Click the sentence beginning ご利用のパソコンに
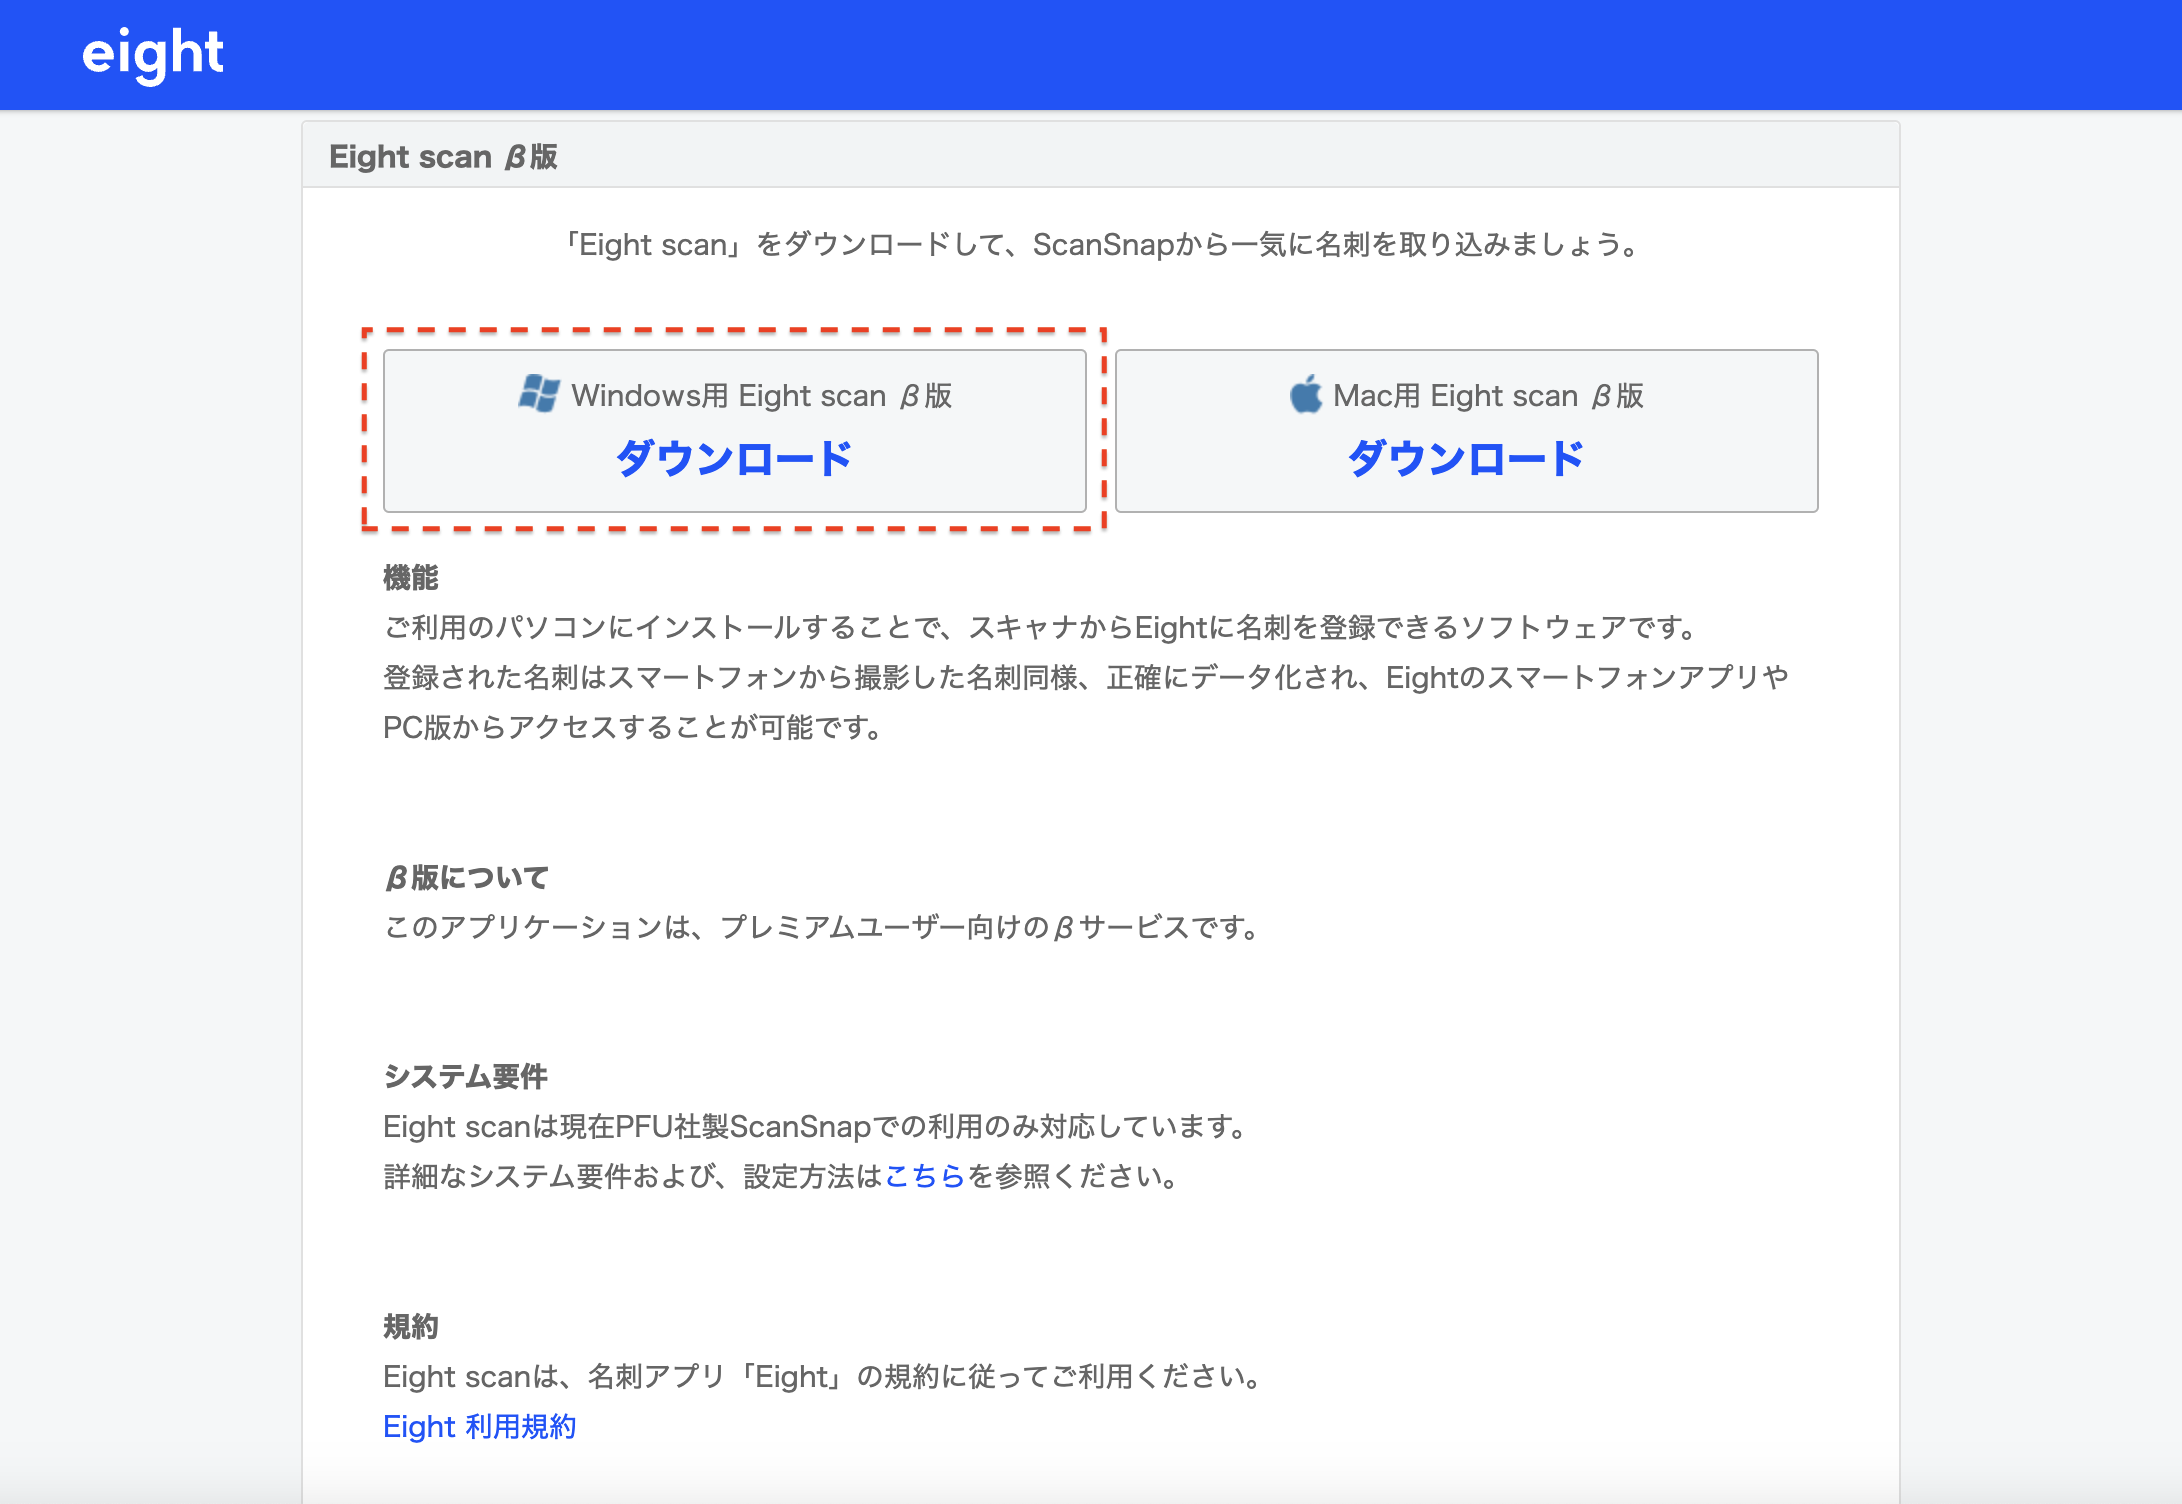 [1042, 628]
